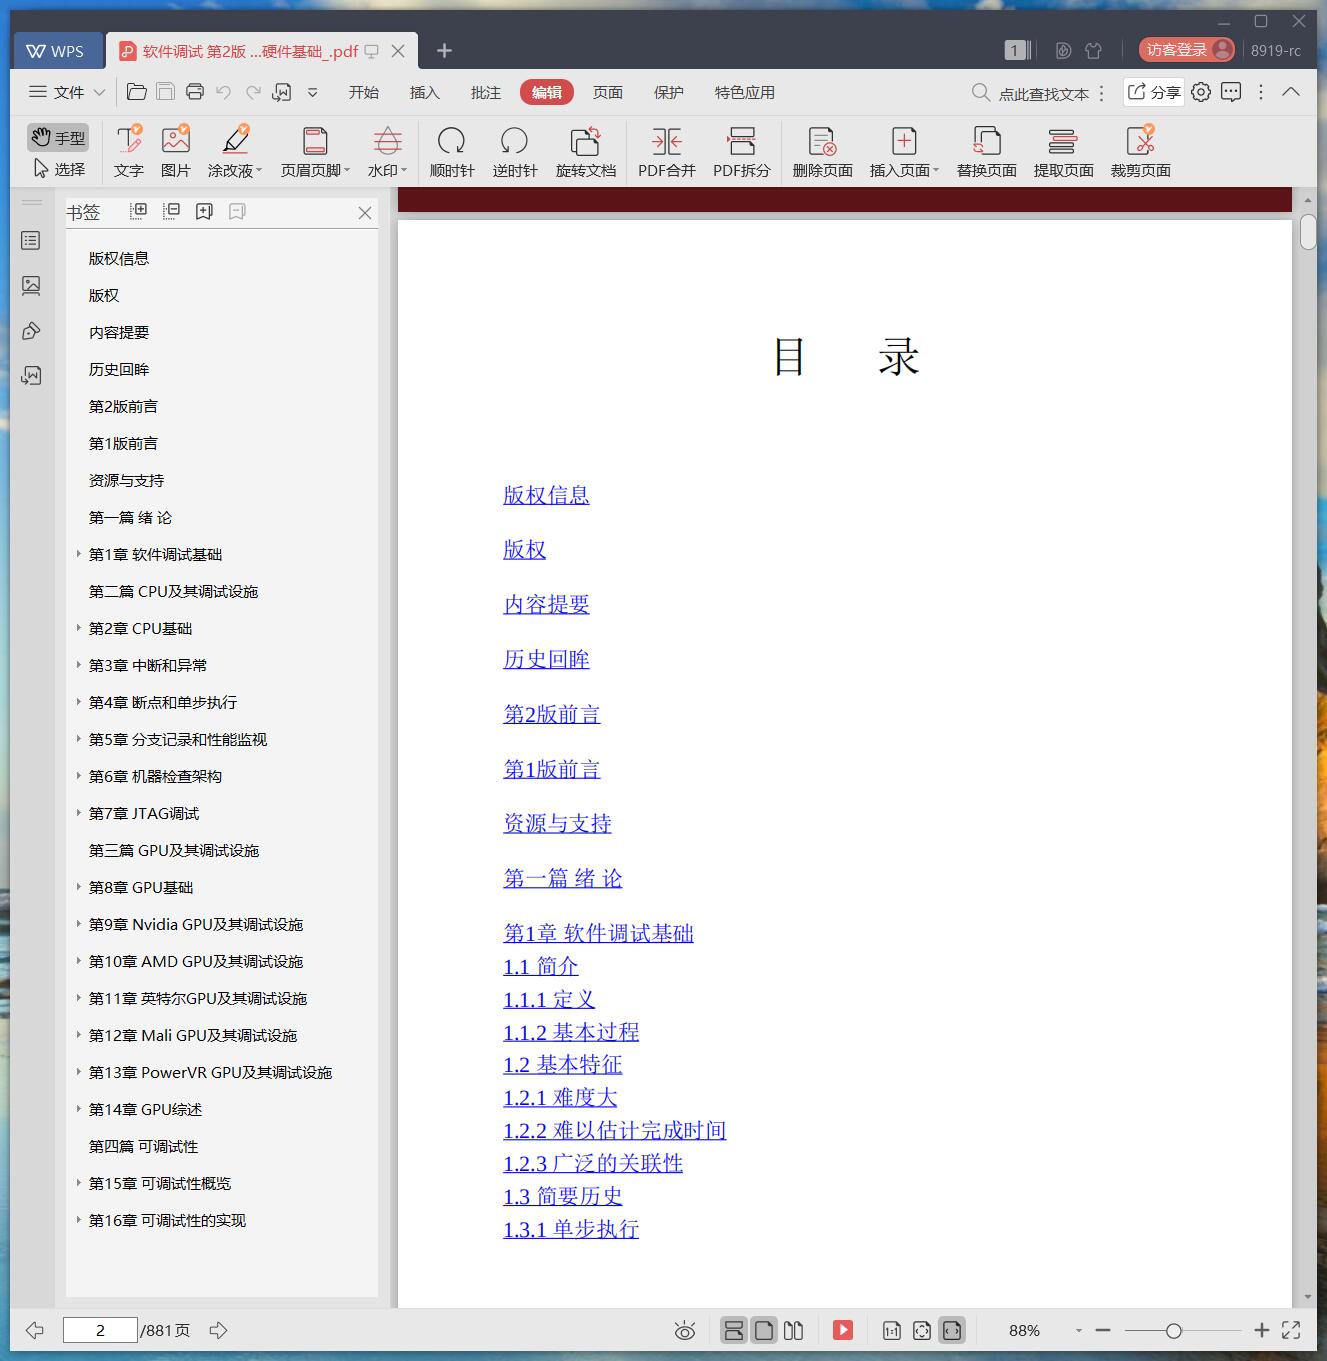This screenshot has height=1361, width=1327.
Task: Print the document with printer icon
Action: click(195, 92)
